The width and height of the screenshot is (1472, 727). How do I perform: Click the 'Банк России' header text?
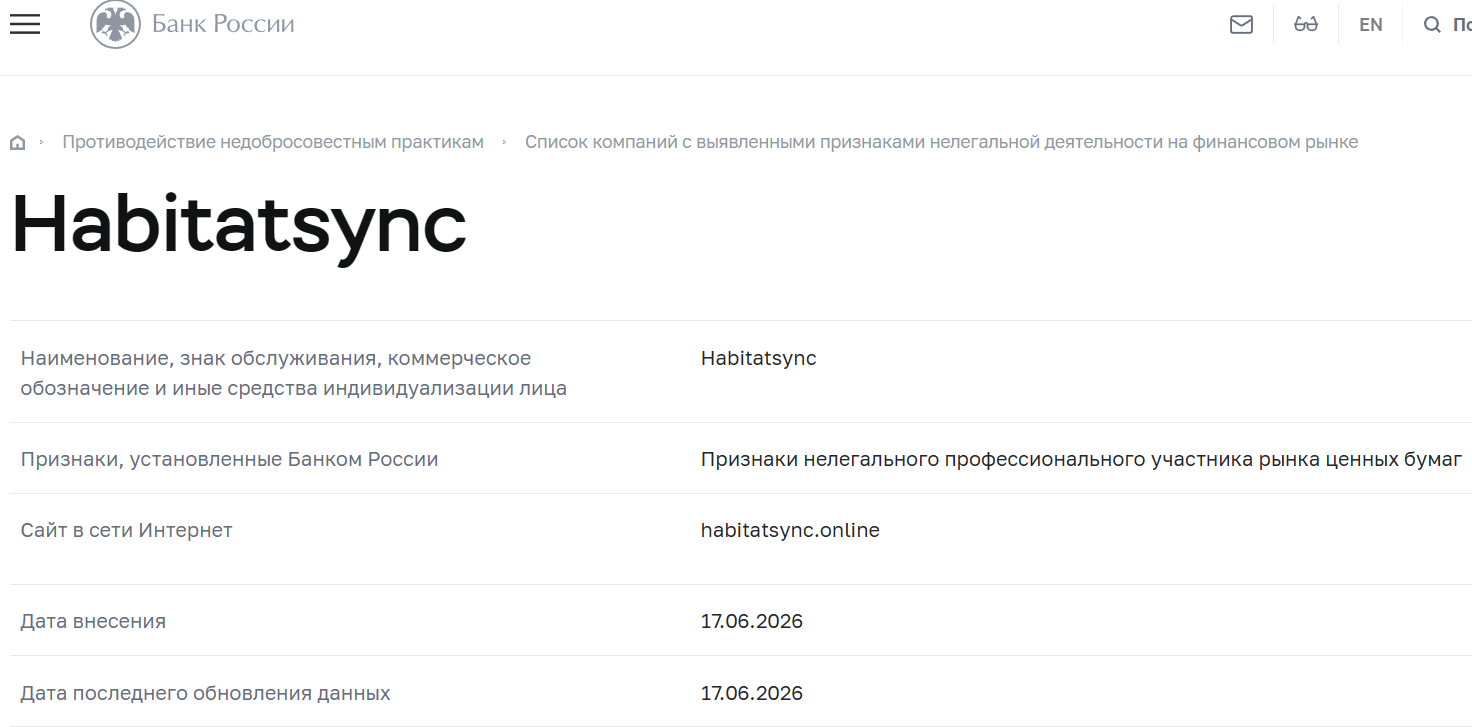coord(223,24)
